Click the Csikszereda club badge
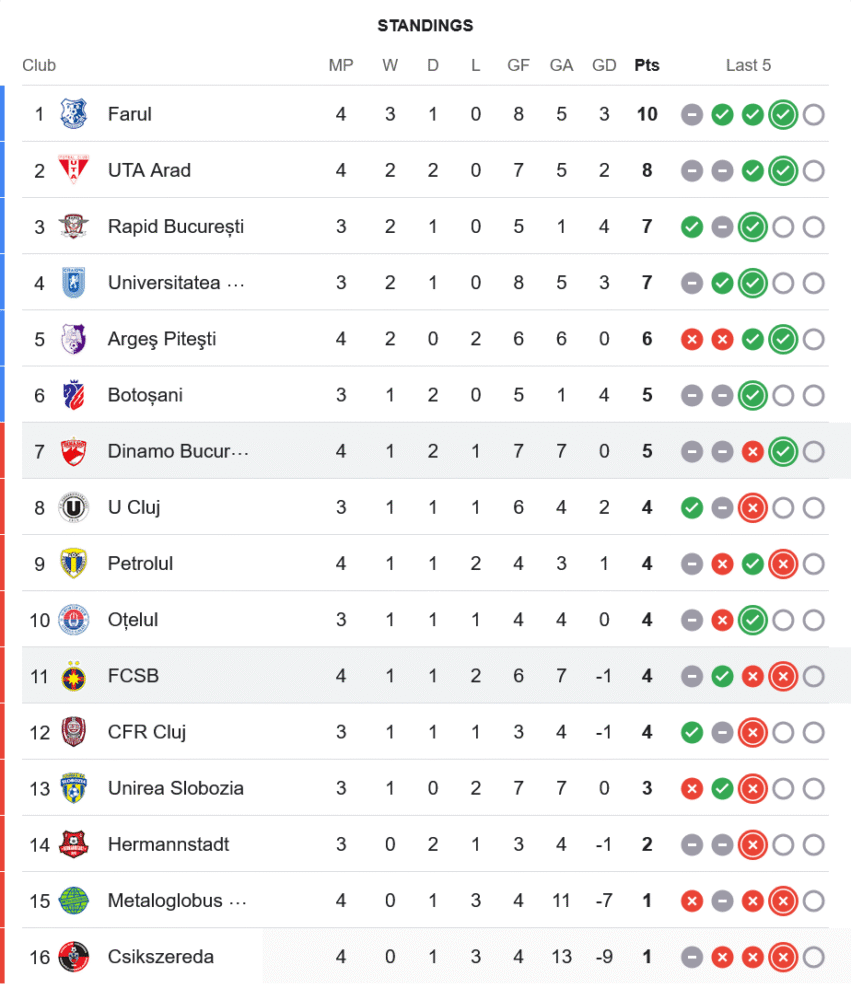Screen dimensions: 851x1000 tap(73, 957)
